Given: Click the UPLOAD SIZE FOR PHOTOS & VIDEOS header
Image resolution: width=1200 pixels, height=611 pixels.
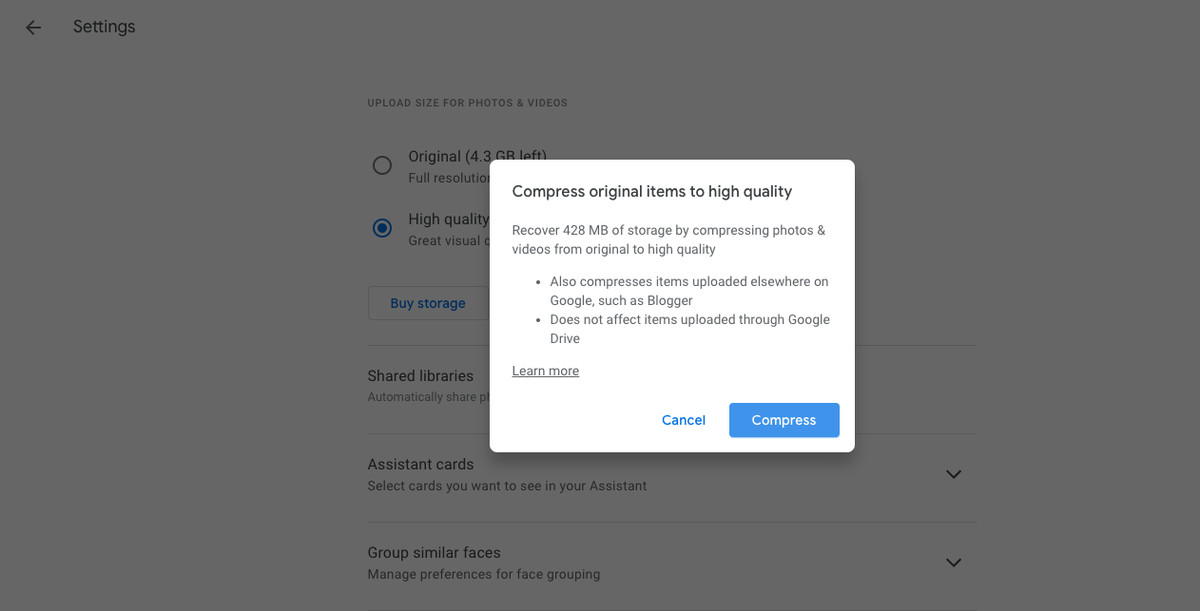Looking at the screenshot, I should (467, 102).
